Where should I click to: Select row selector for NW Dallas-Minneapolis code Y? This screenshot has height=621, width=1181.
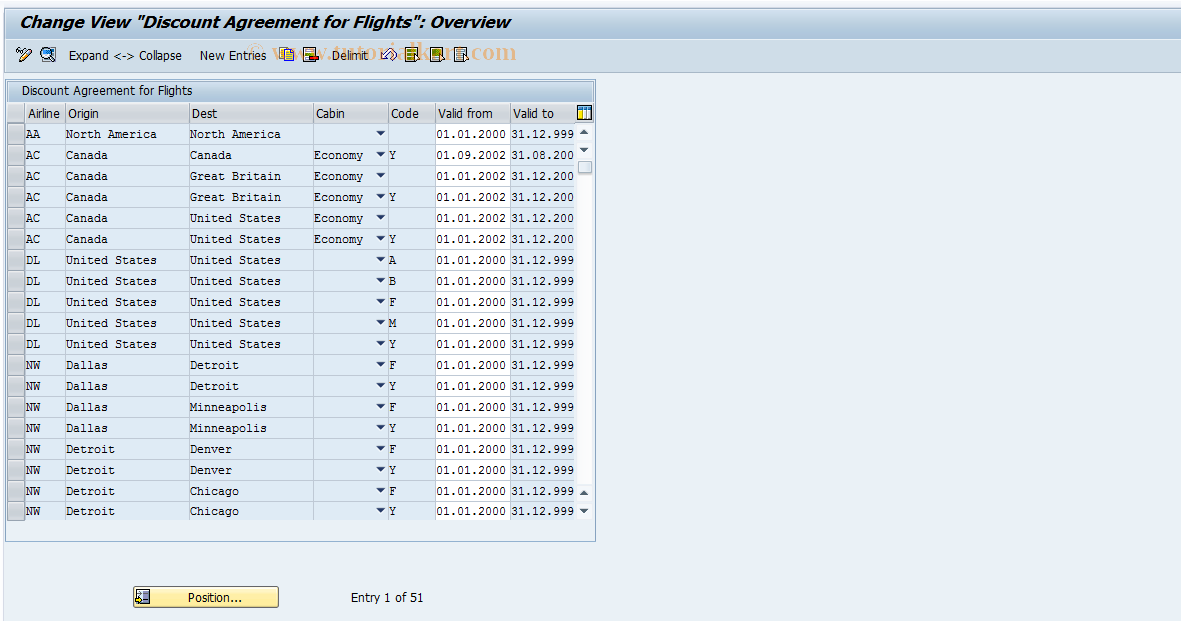pos(16,428)
